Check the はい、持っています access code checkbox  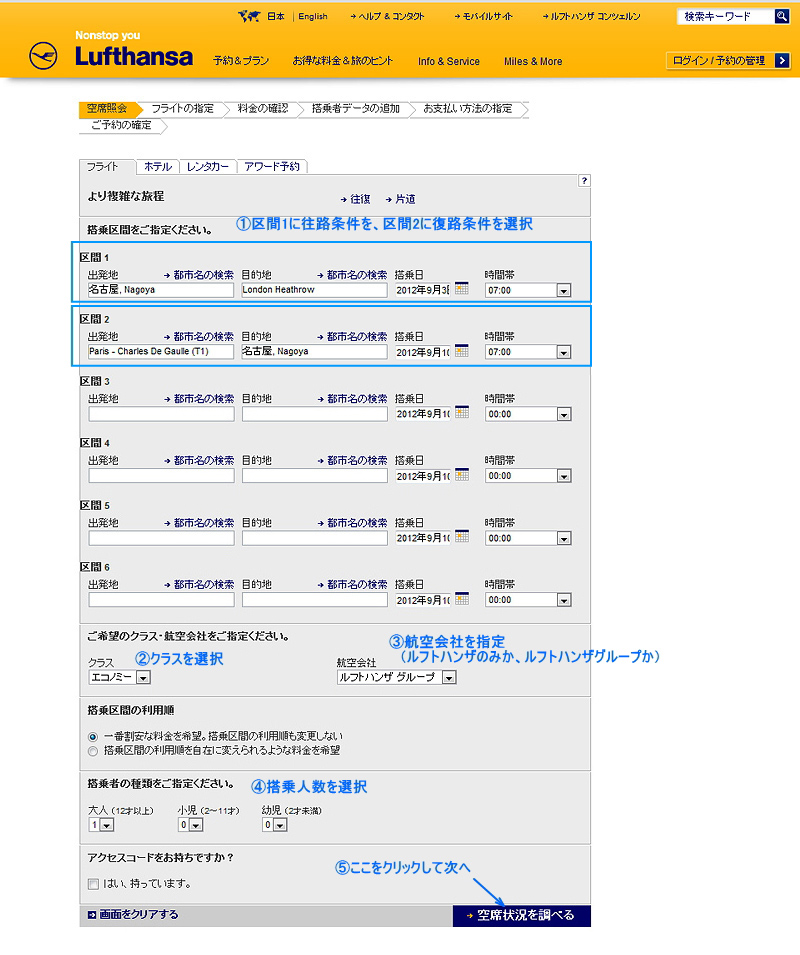coord(93,884)
